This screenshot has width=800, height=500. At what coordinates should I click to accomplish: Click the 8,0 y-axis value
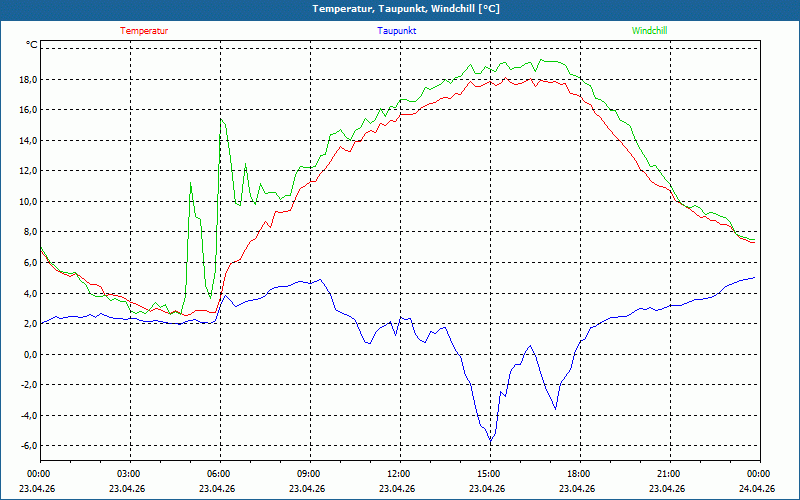tap(31, 232)
